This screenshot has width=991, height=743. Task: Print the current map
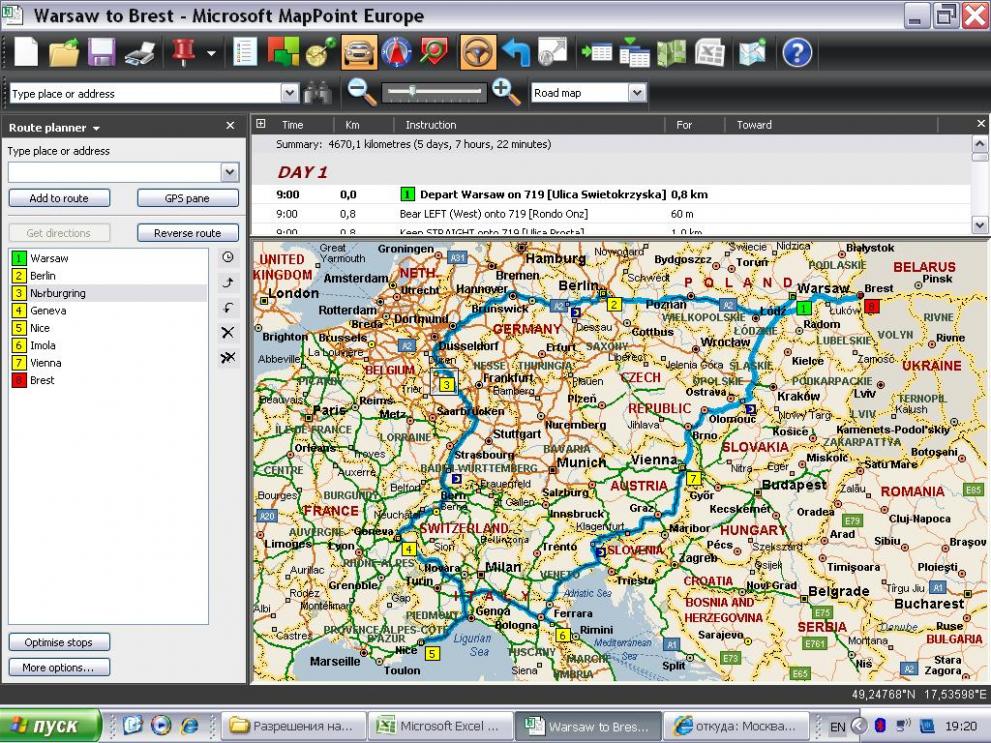point(140,52)
